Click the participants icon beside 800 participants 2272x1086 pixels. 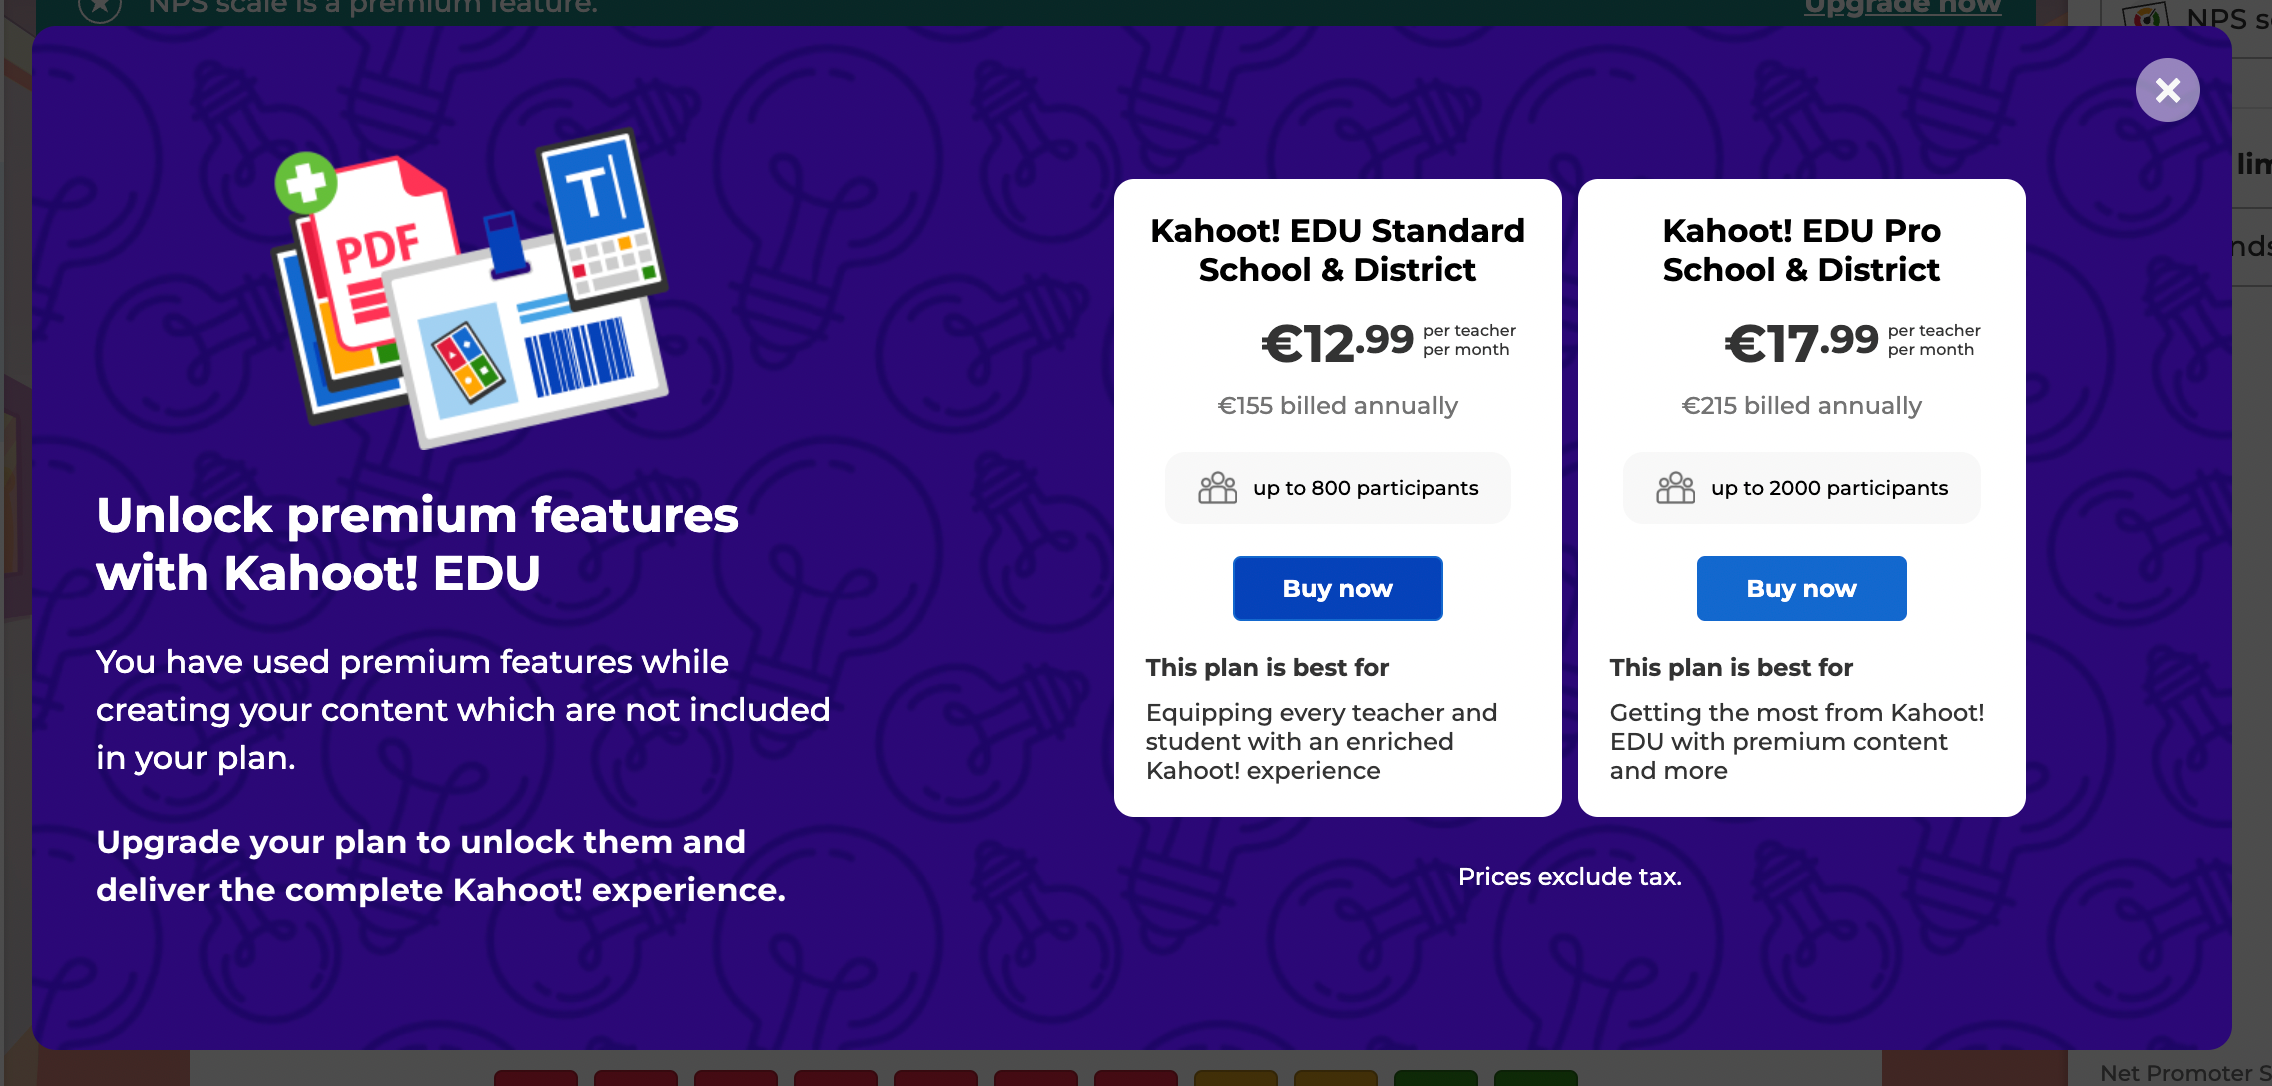click(x=1217, y=488)
